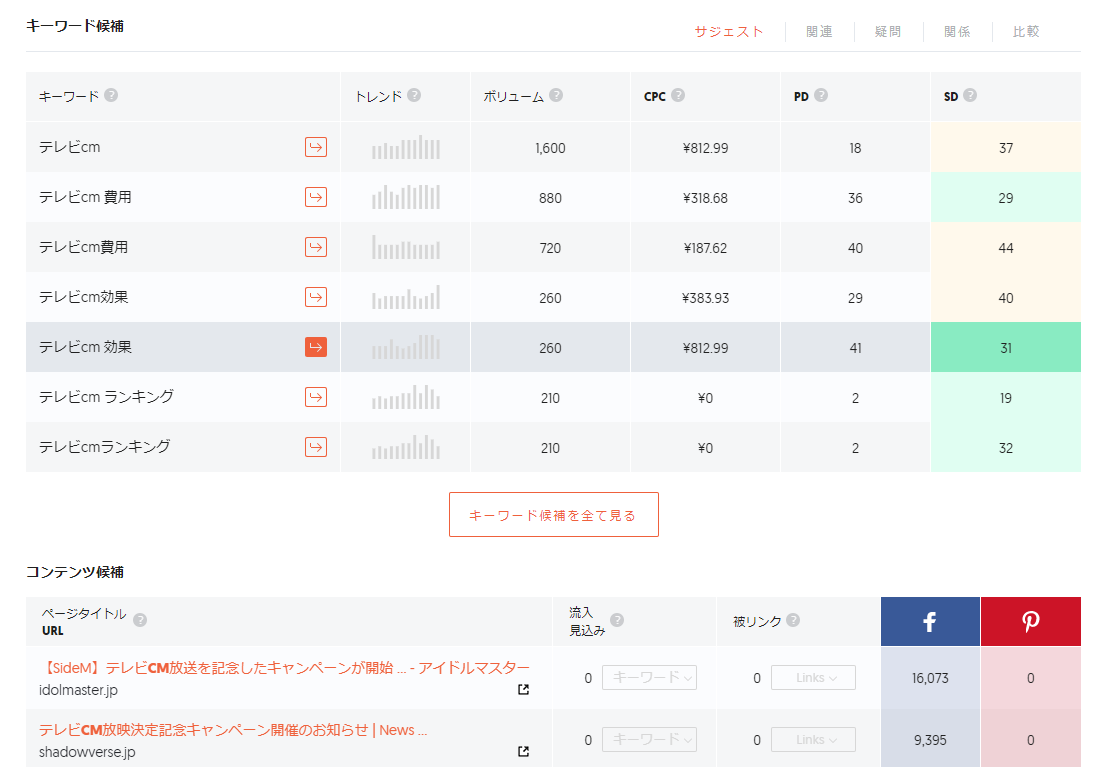This screenshot has height=767, width=1107.
Task: Select keyword テレビcm 費用 (with space)
Action: click(x=85, y=197)
